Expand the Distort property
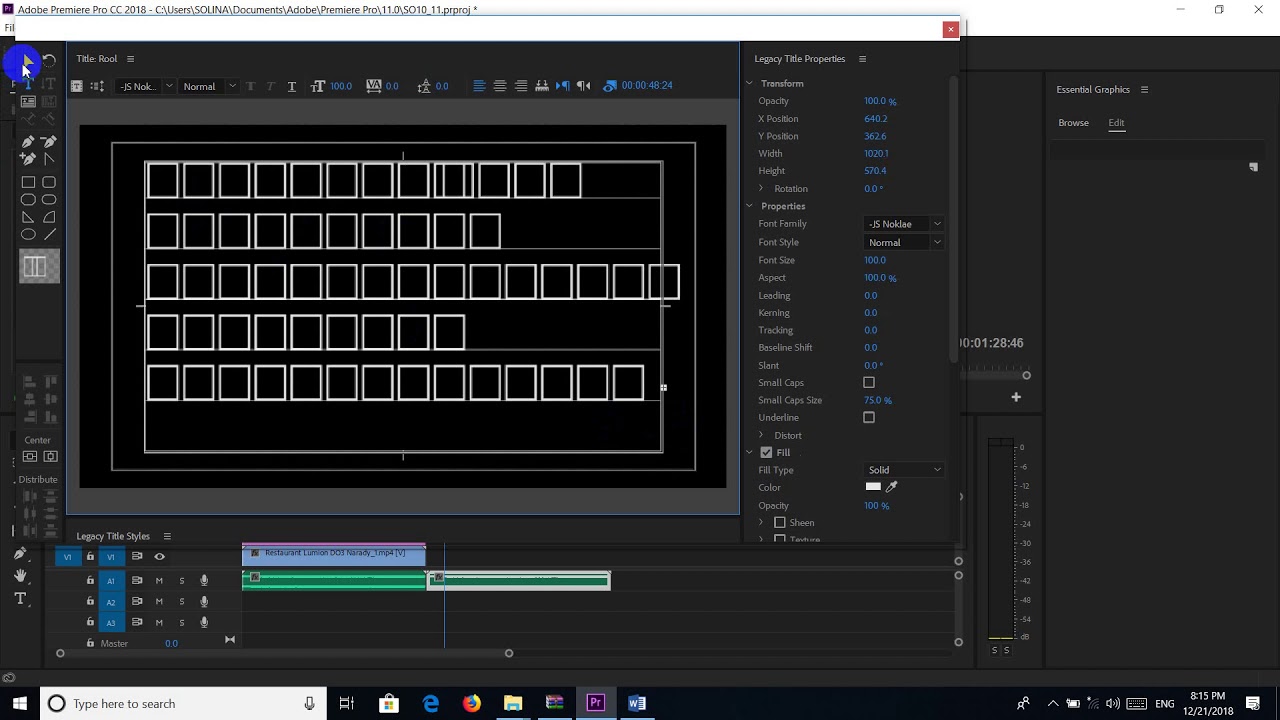The height and width of the screenshot is (720, 1280). tap(761, 435)
